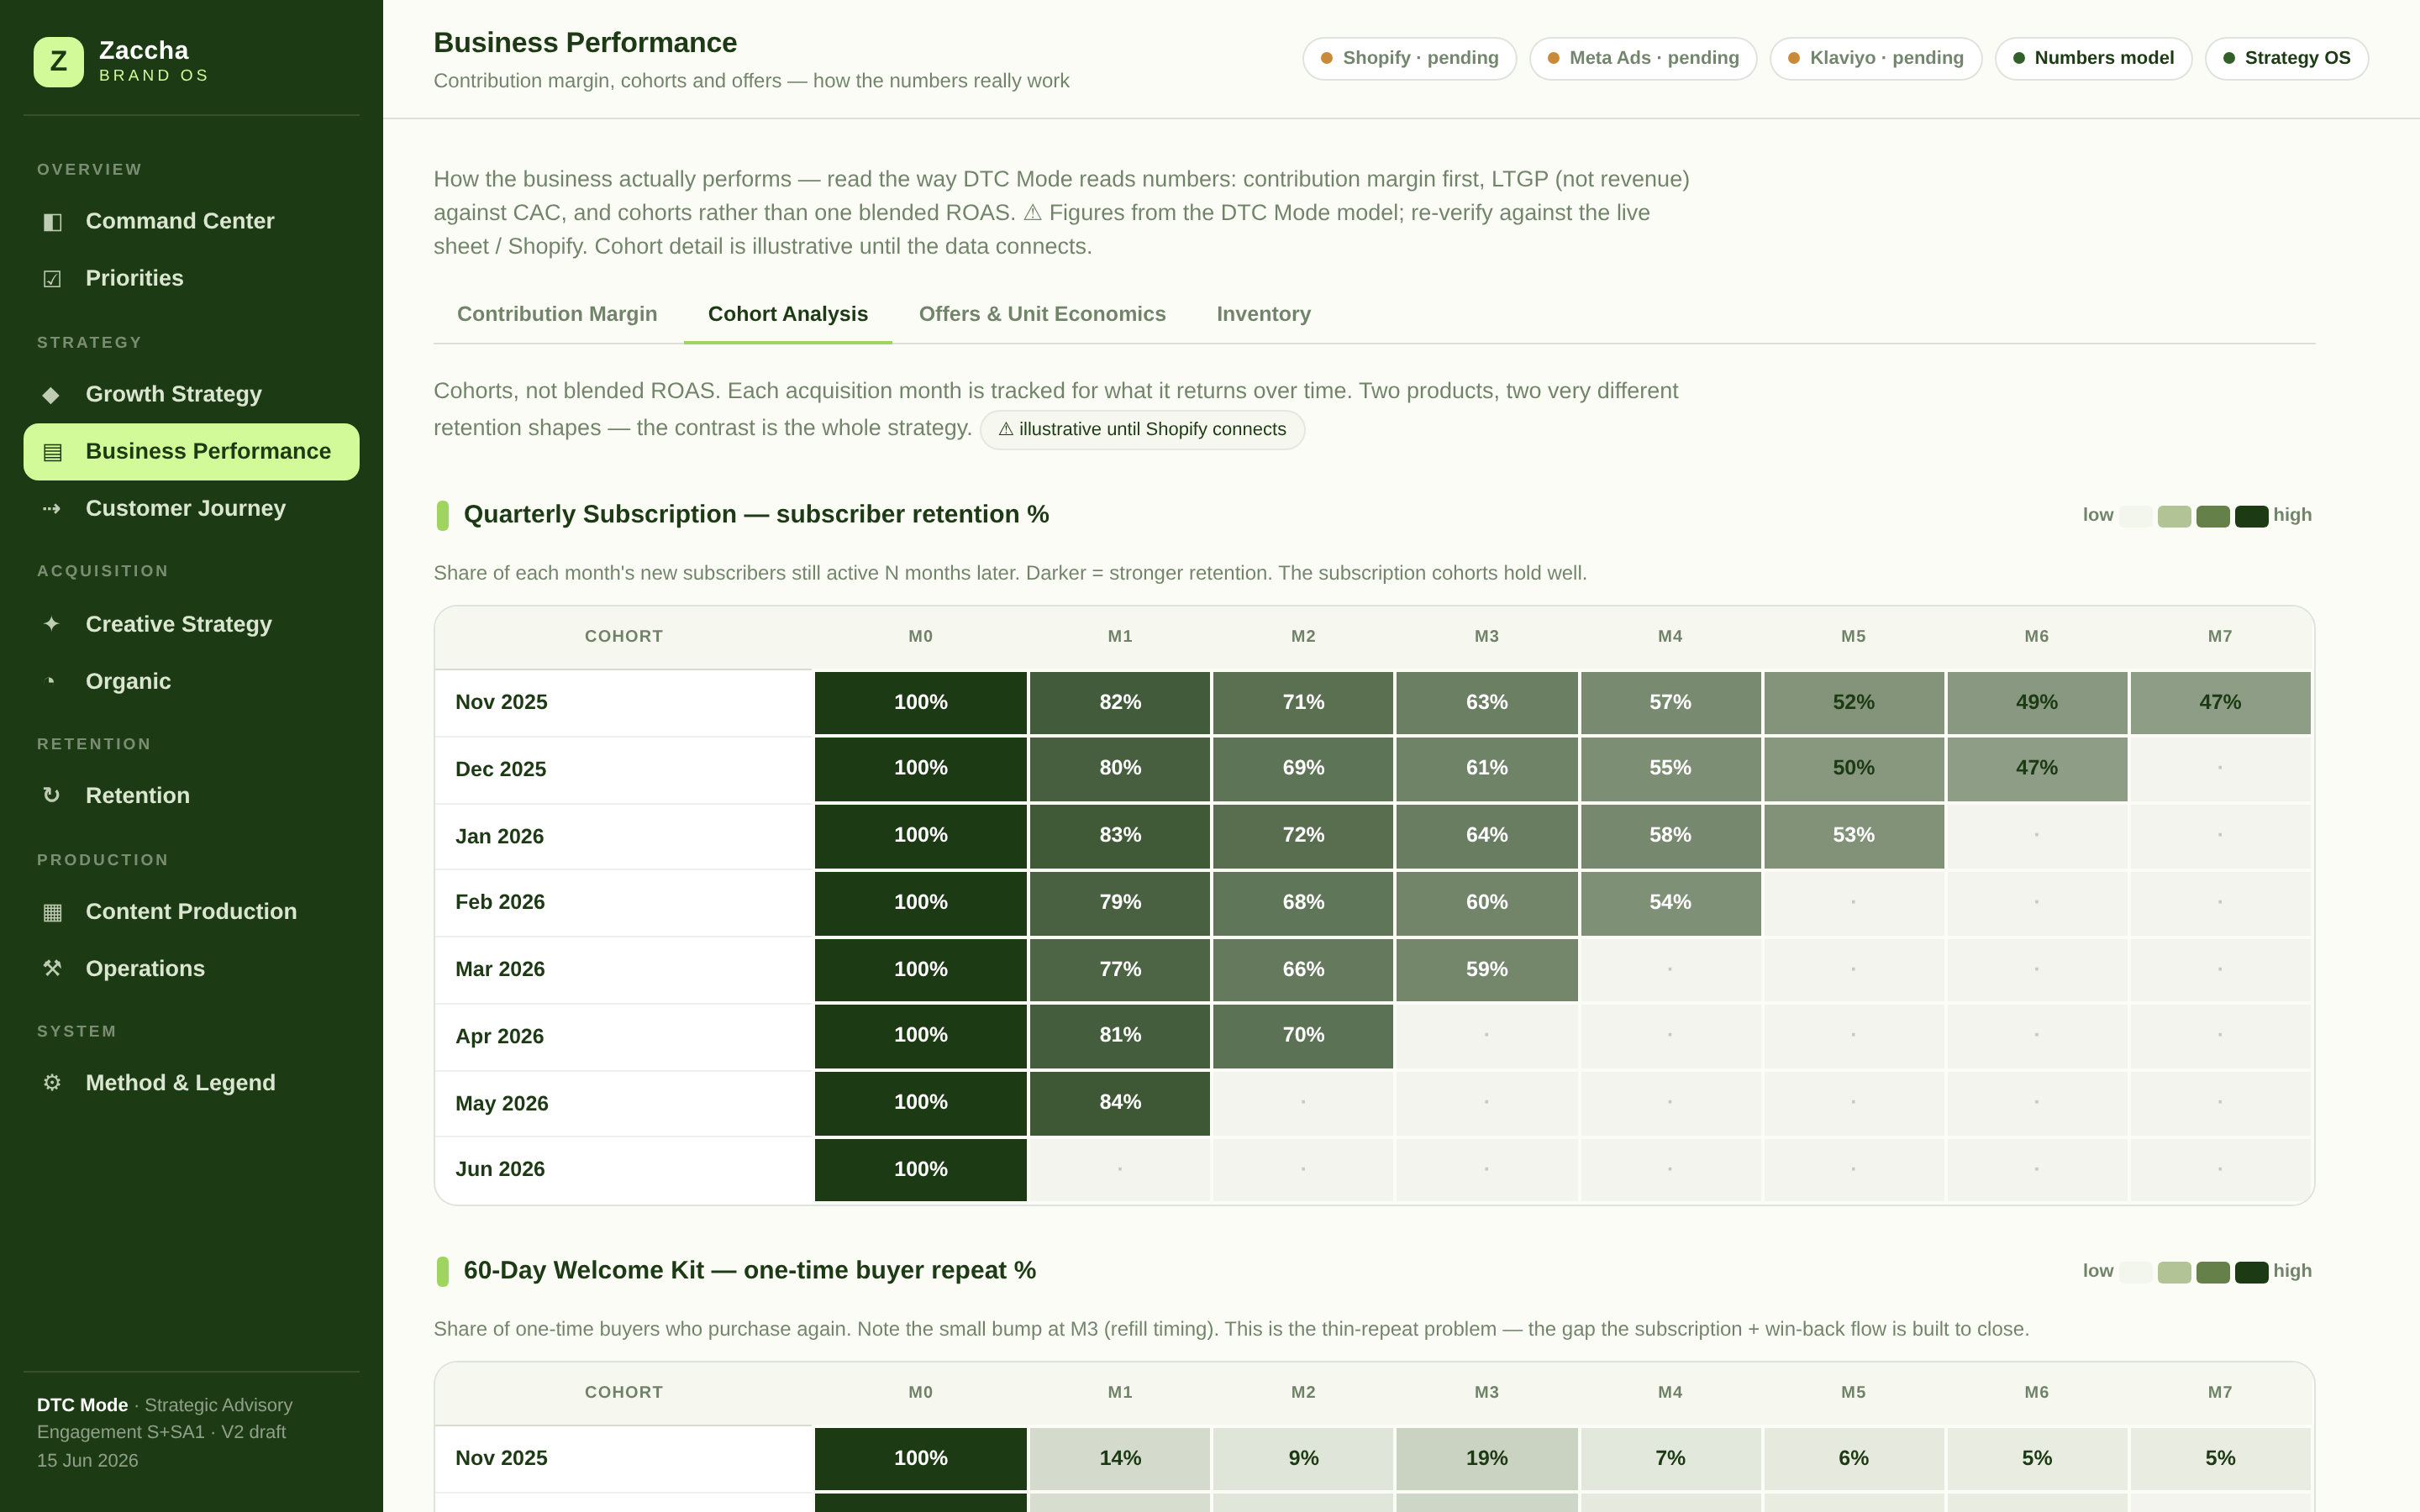The image size is (2420, 1512).
Task: Click the Zaccha Z logo icon
Action: pyautogui.click(x=58, y=62)
